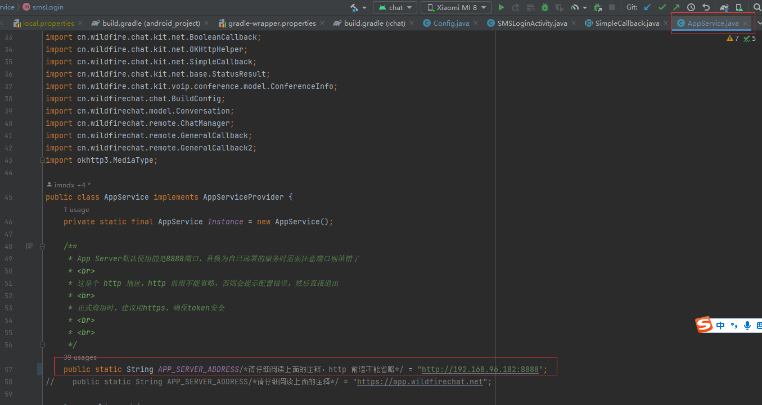Viewport: 762px width, 405px height.
Task: Open the http://192.168.96.182:8888 URL link
Action: (x=480, y=369)
